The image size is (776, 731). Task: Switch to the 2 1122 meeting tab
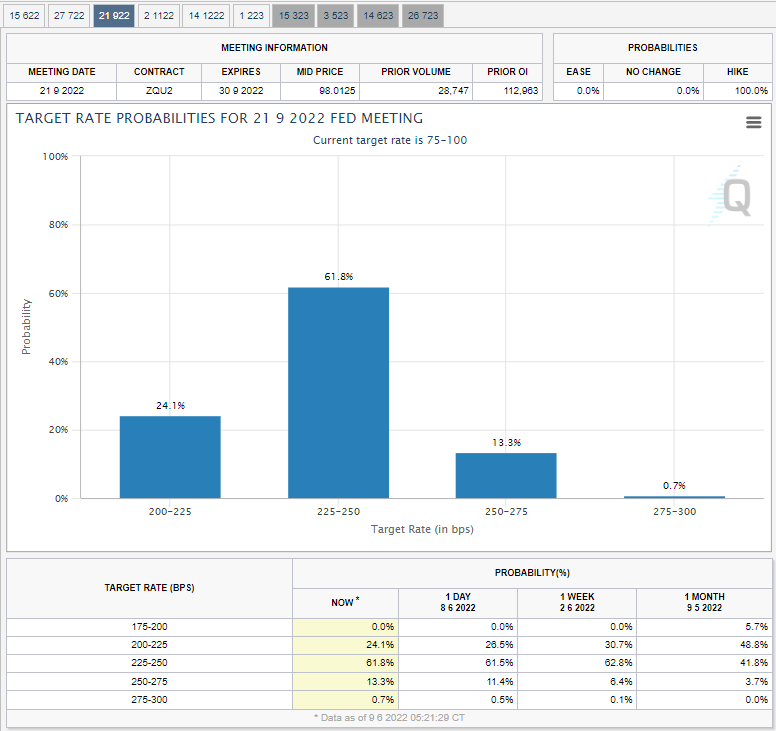(x=159, y=15)
